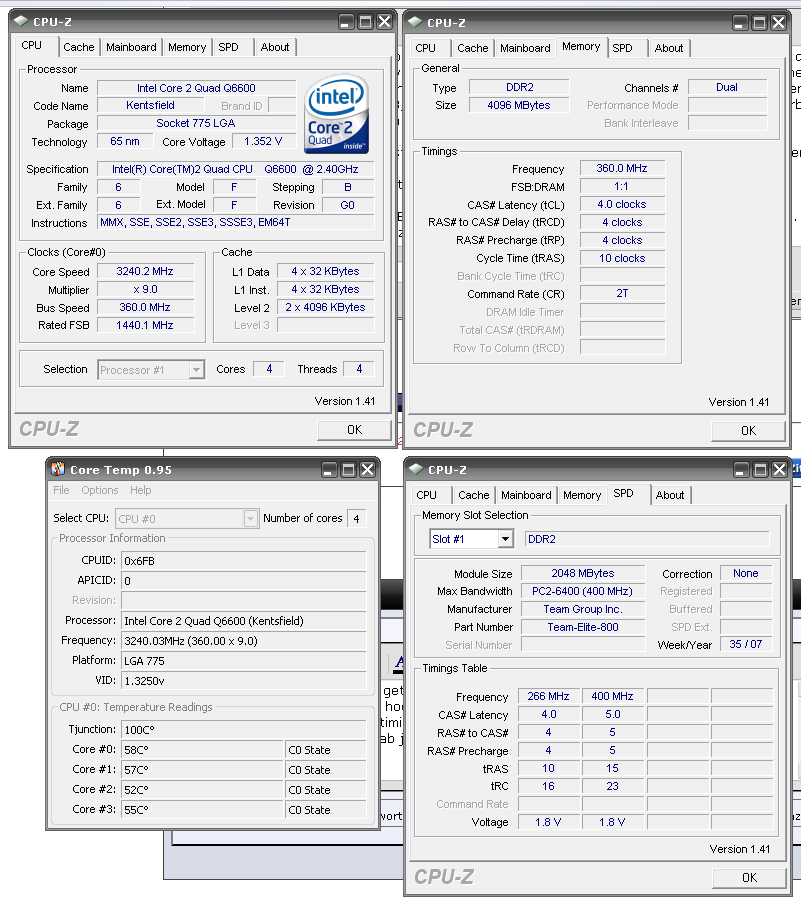Click the Manufacturer value Team Group Inc.
The width and height of the screenshot is (801, 905).
[x=583, y=609]
